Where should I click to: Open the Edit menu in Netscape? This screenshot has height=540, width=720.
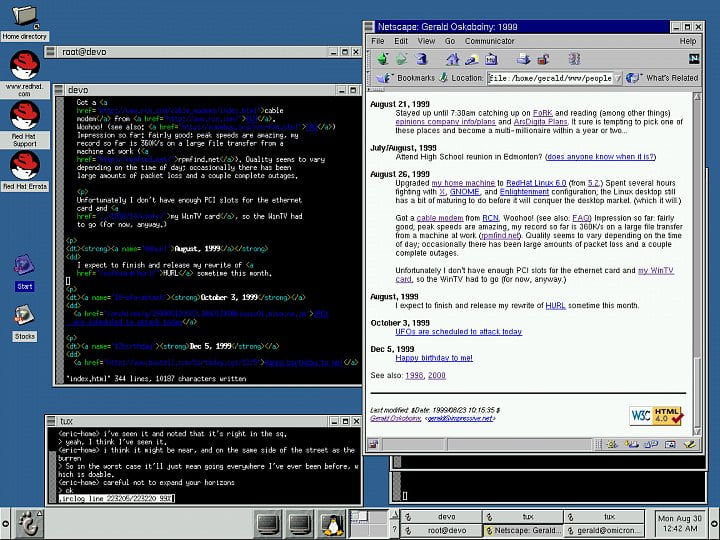point(401,41)
